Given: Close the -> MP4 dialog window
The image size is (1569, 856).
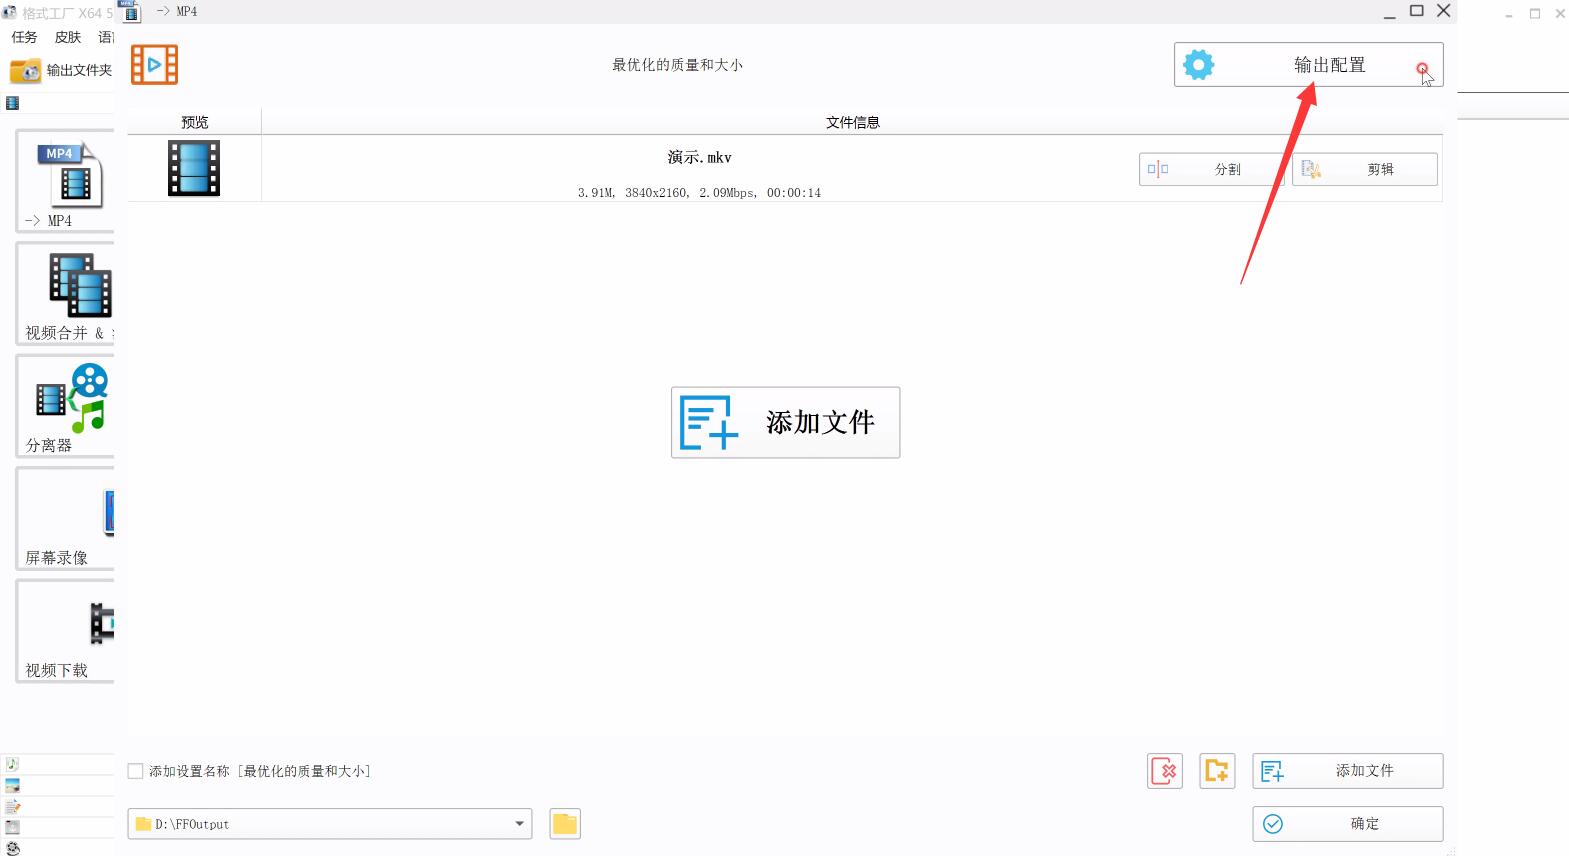Looking at the screenshot, I should tap(1443, 11).
